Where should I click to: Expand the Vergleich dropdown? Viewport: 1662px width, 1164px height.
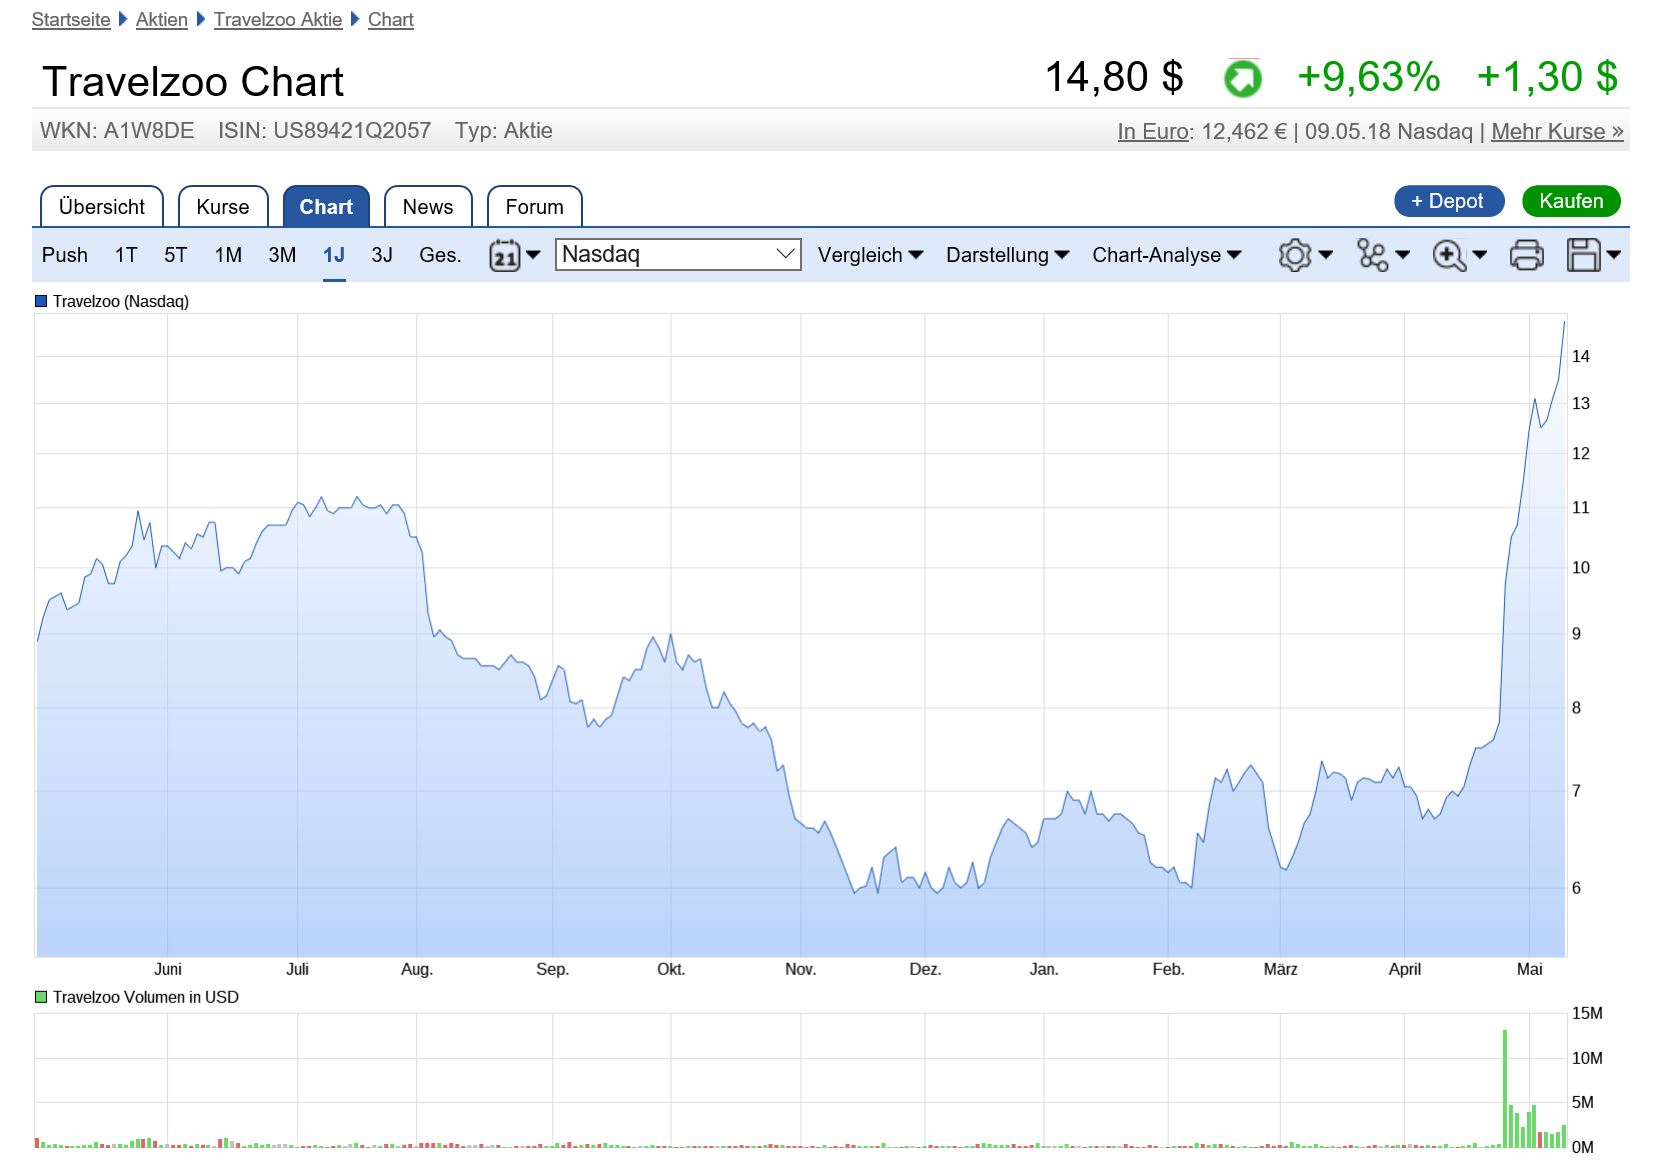870,255
